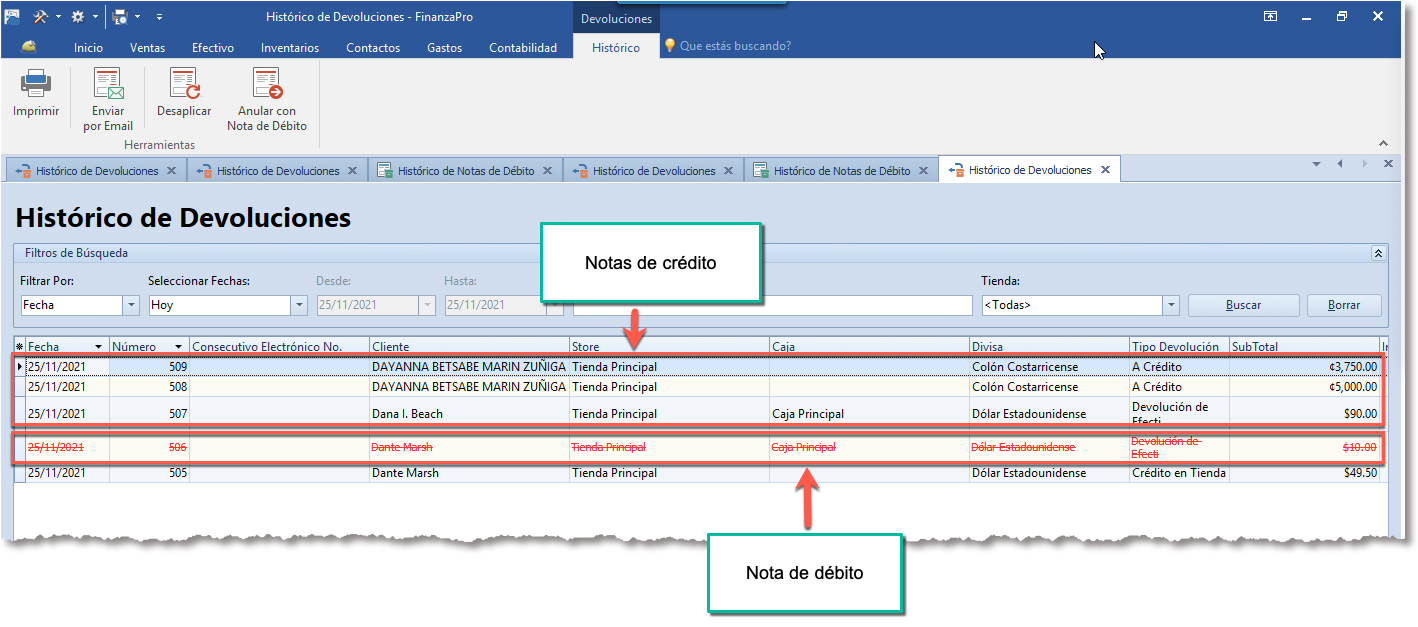Viewport: 1418px width, 627px height.
Task: Click the Imprimir printer icon in the ribbon
Action: [x=36, y=83]
